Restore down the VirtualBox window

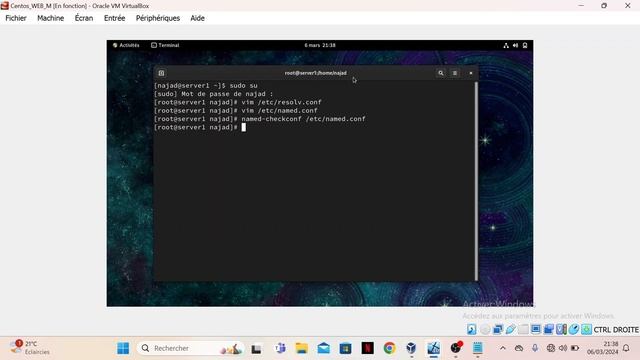(604, 6)
